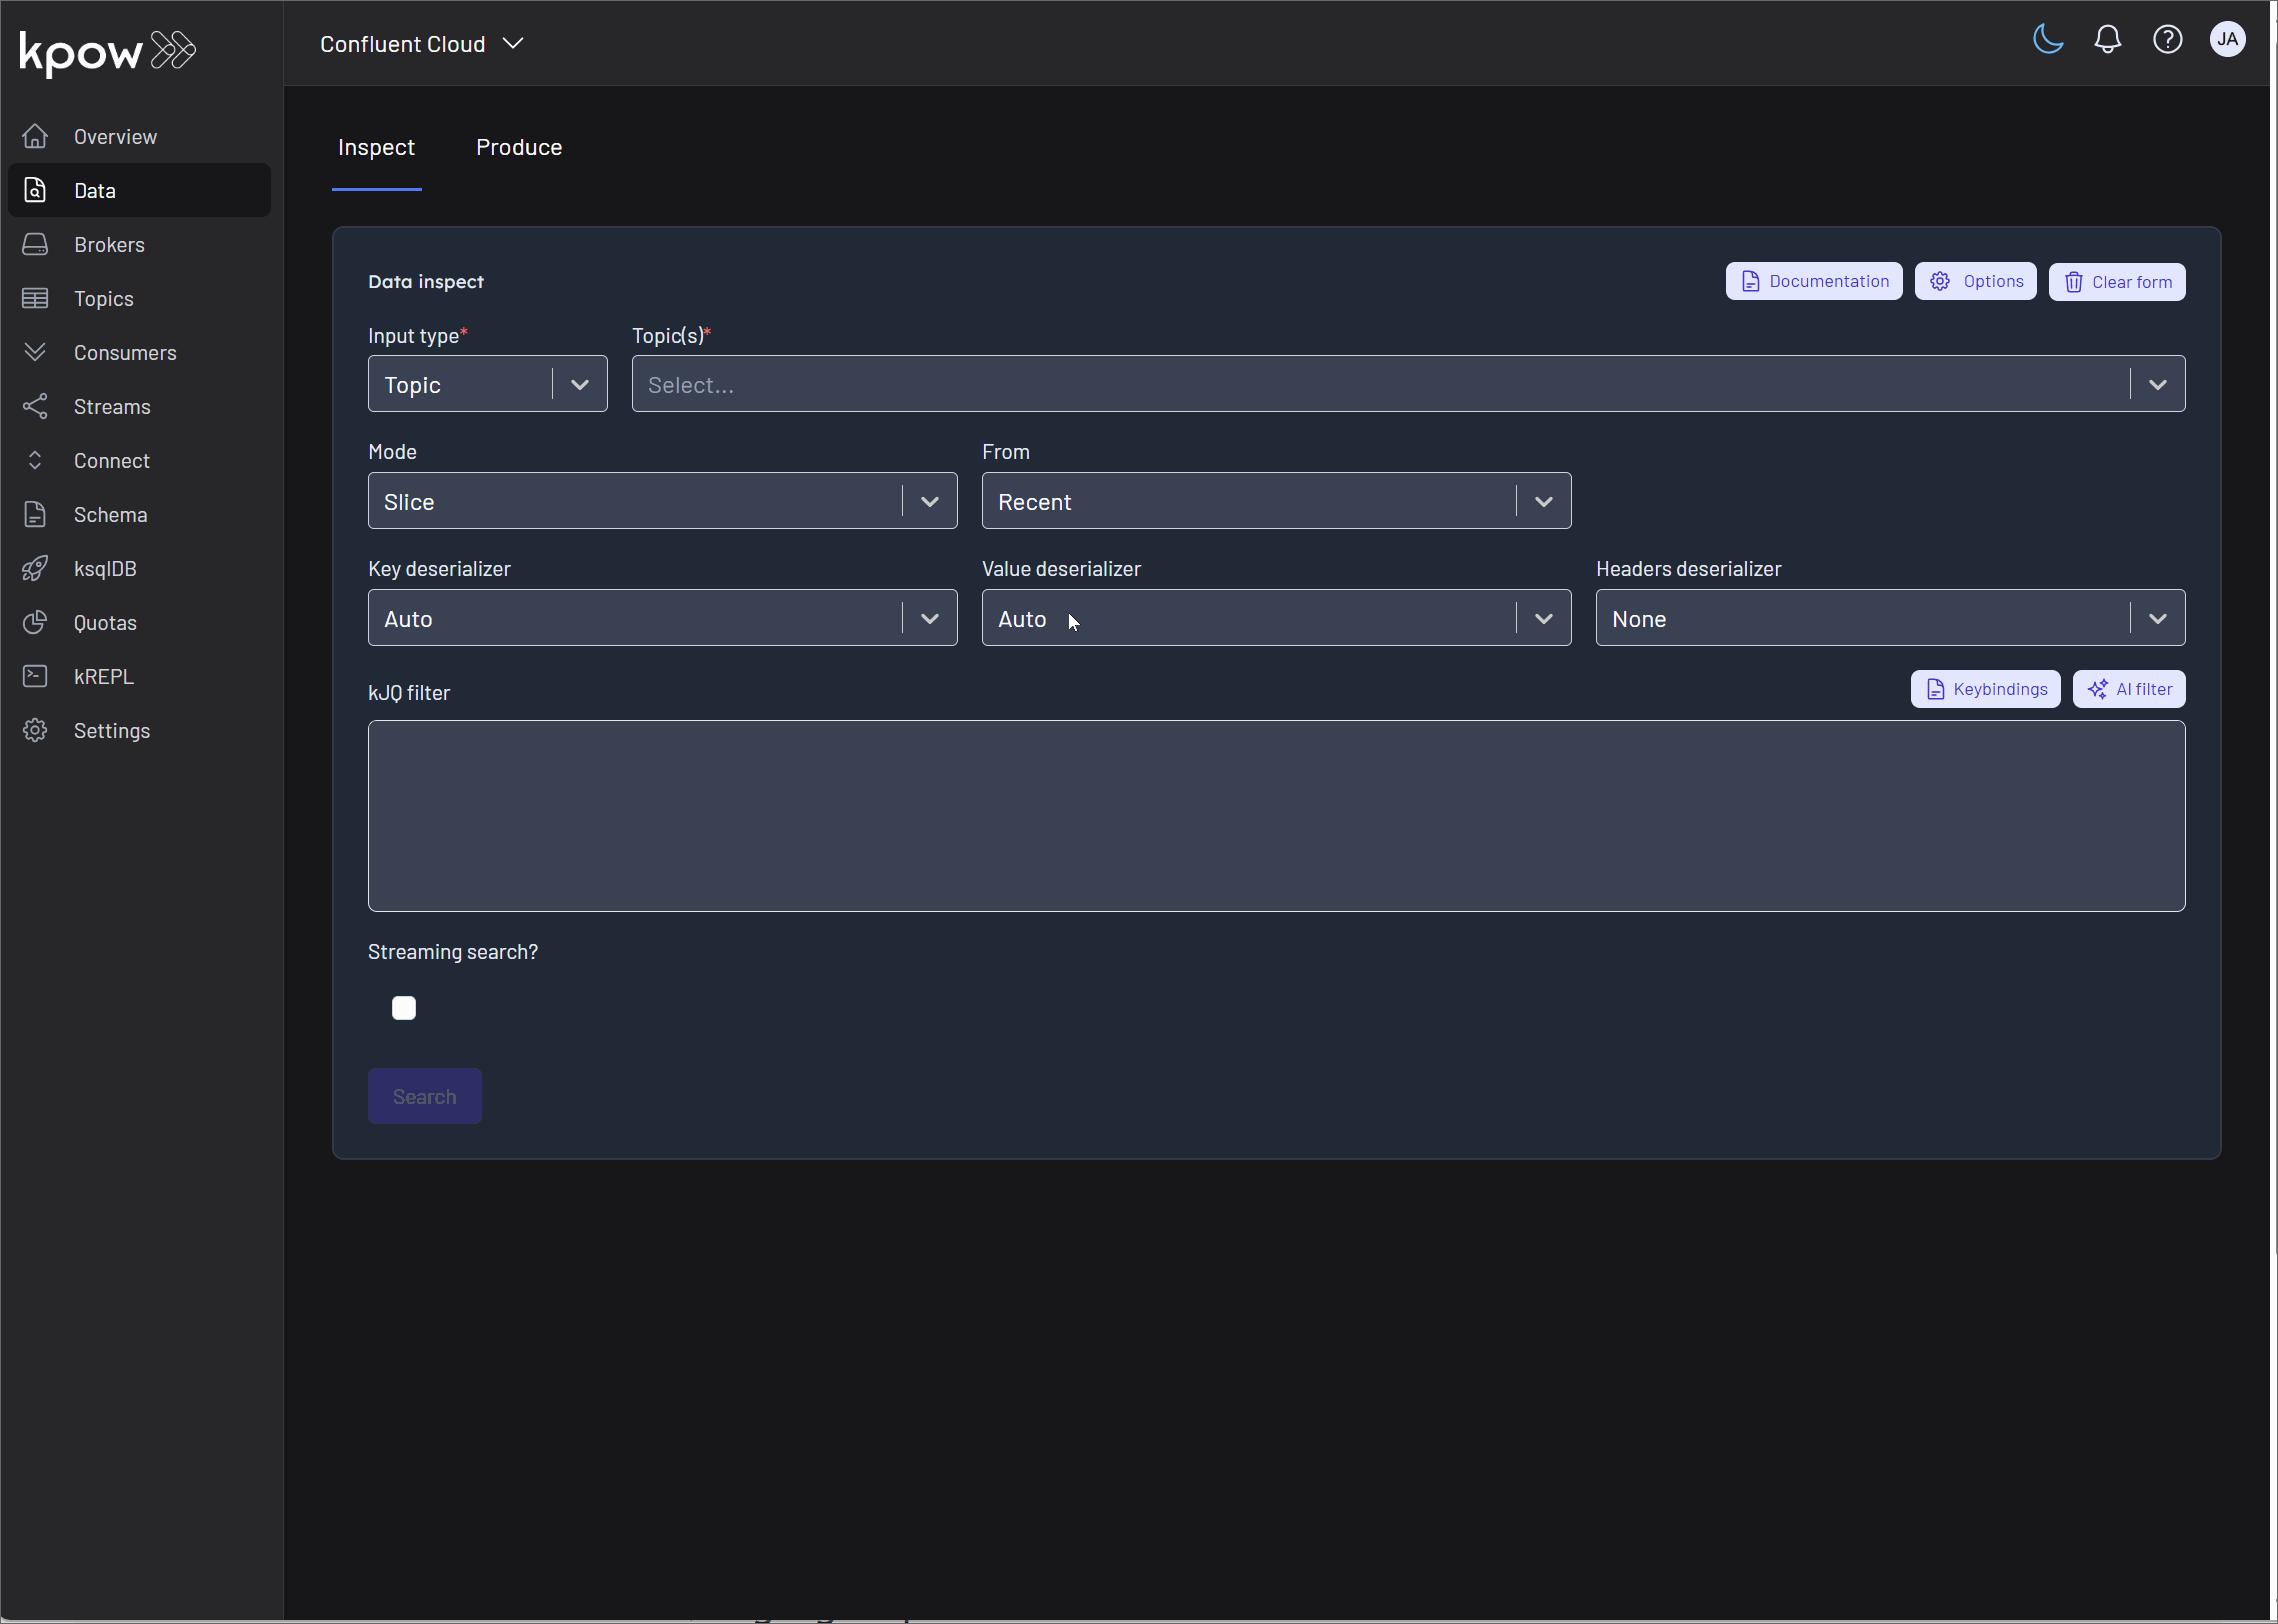This screenshot has width=2278, height=1624.
Task: Open the AI filter assistant
Action: click(2128, 688)
